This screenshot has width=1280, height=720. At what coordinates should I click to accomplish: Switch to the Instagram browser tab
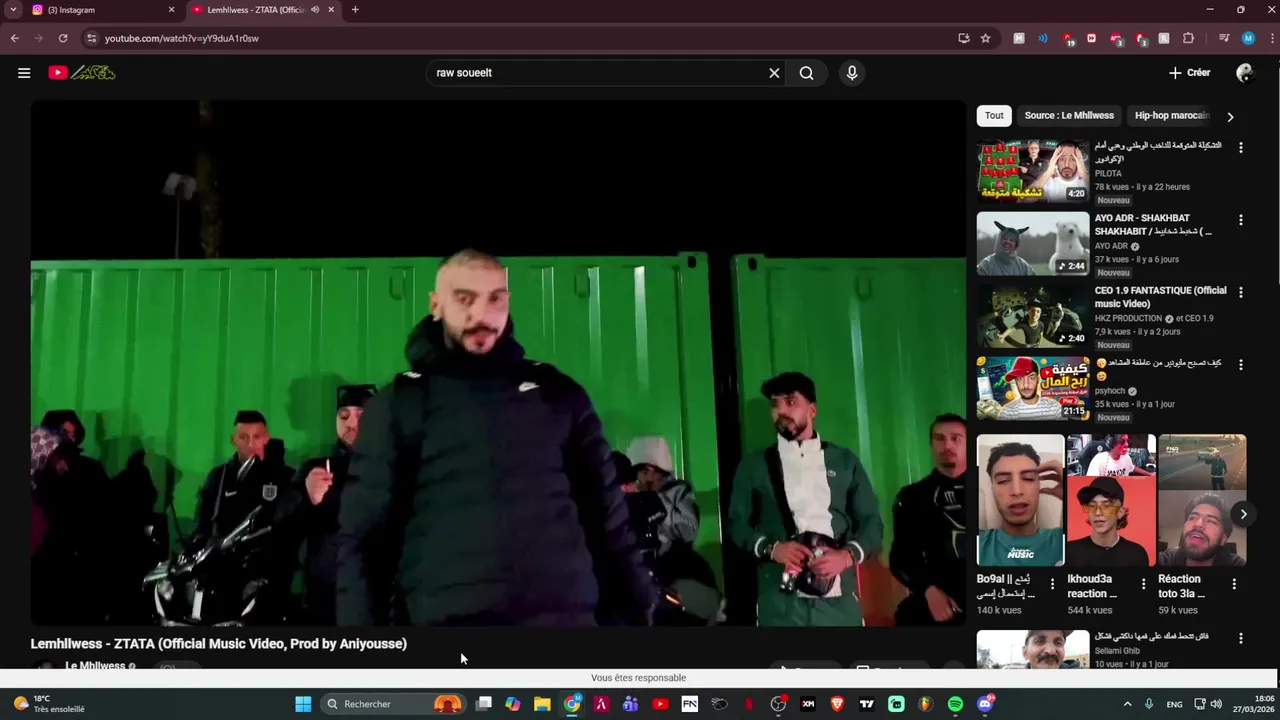(x=102, y=10)
